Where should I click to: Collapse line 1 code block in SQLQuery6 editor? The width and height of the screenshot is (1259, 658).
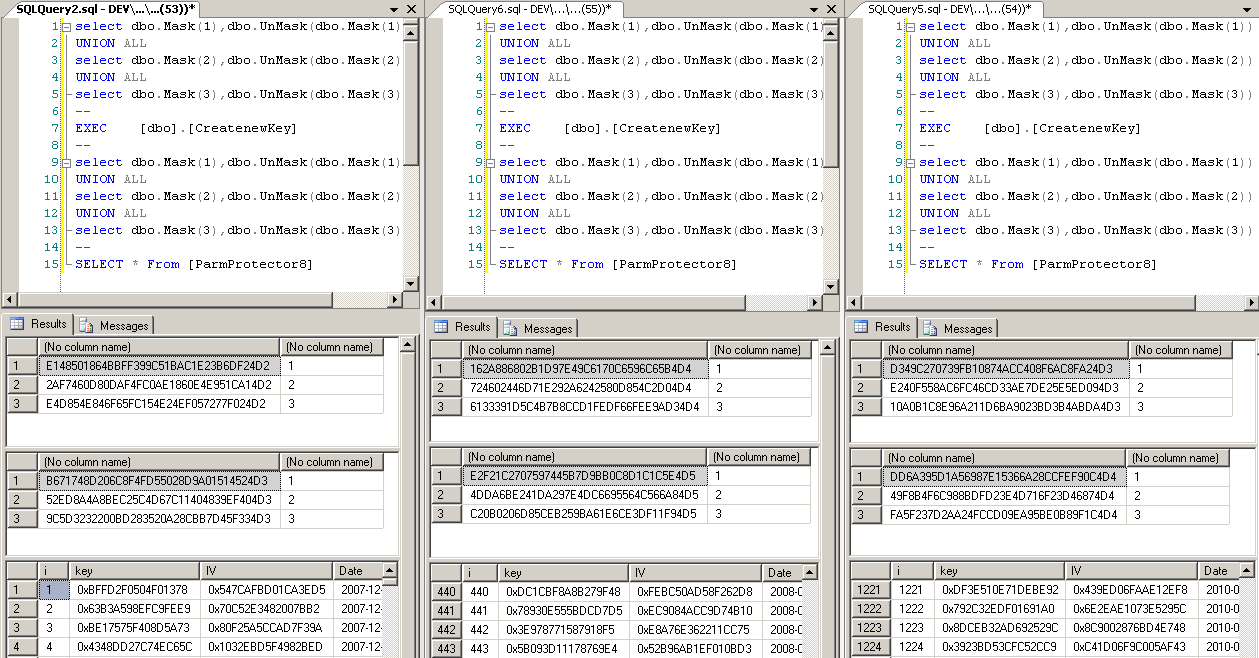[491, 26]
